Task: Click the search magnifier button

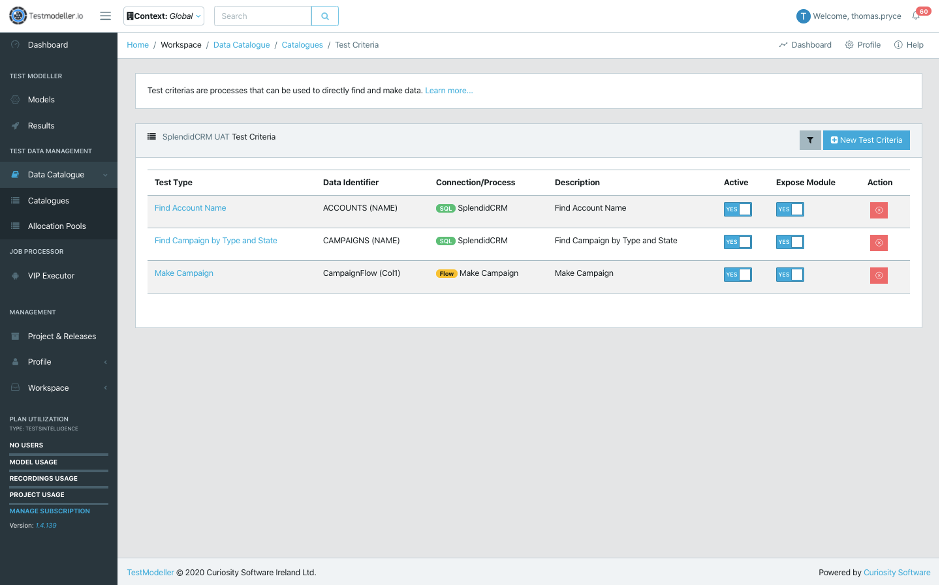Action: (324, 16)
